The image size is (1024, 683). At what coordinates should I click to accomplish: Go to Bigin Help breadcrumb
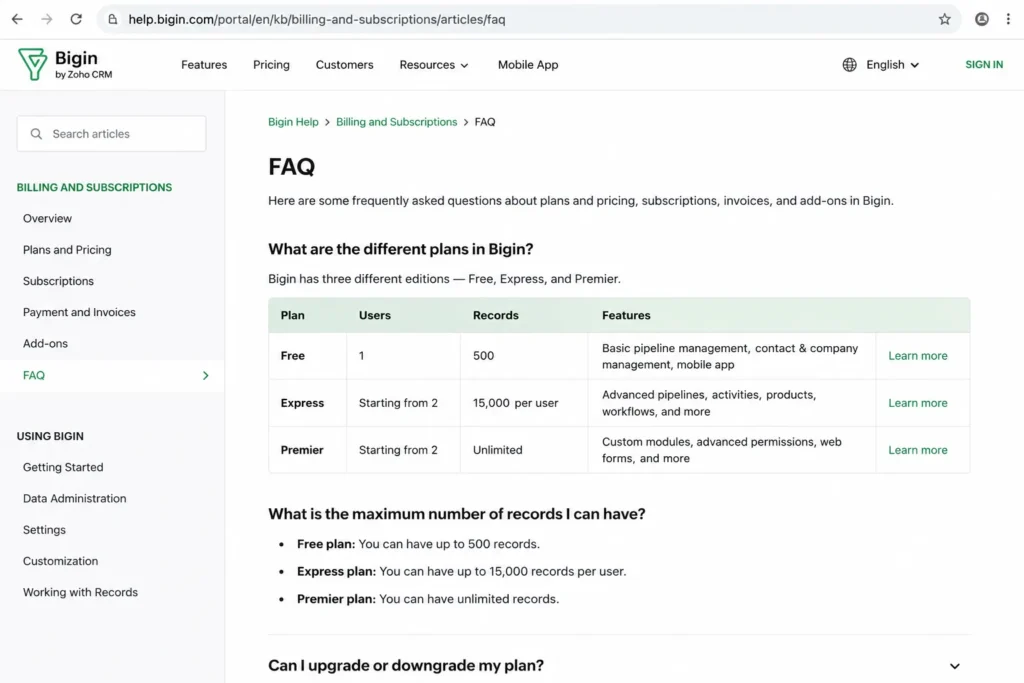[x=293, y=122]
